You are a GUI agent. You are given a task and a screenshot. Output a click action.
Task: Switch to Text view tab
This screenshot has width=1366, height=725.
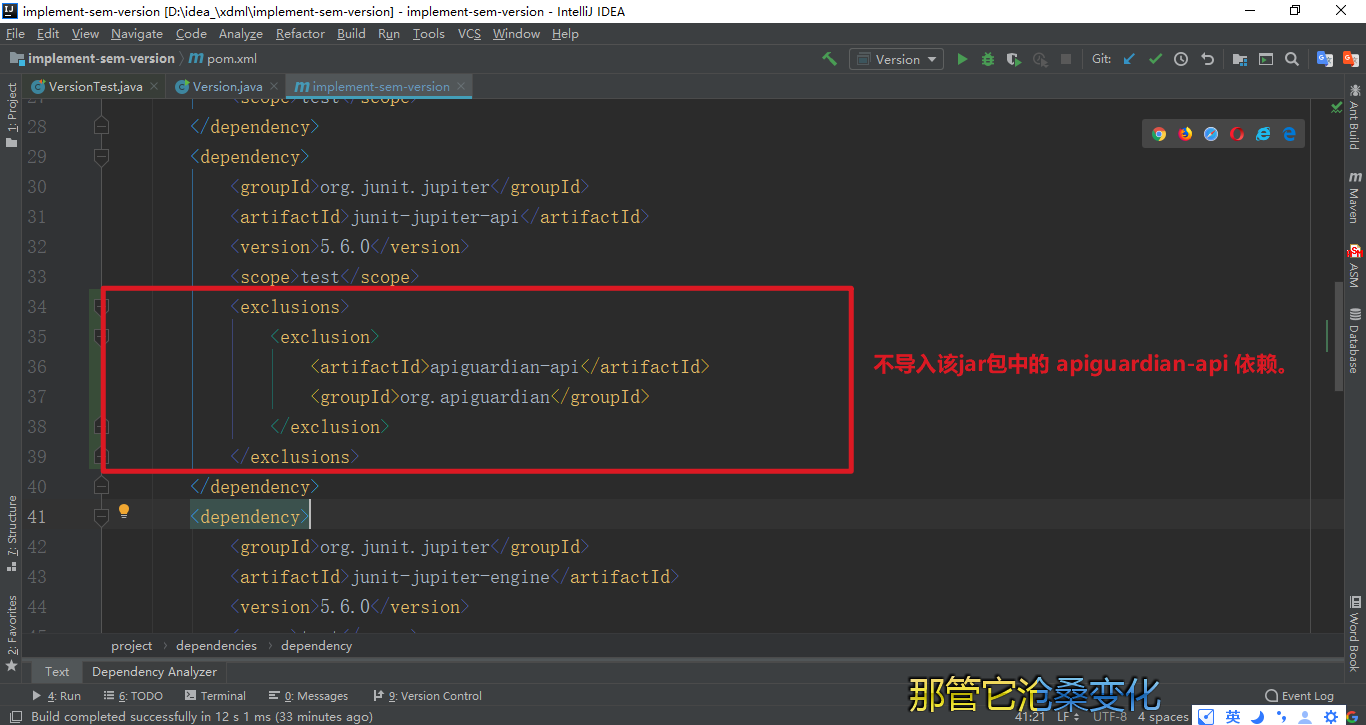click(57, 672)
